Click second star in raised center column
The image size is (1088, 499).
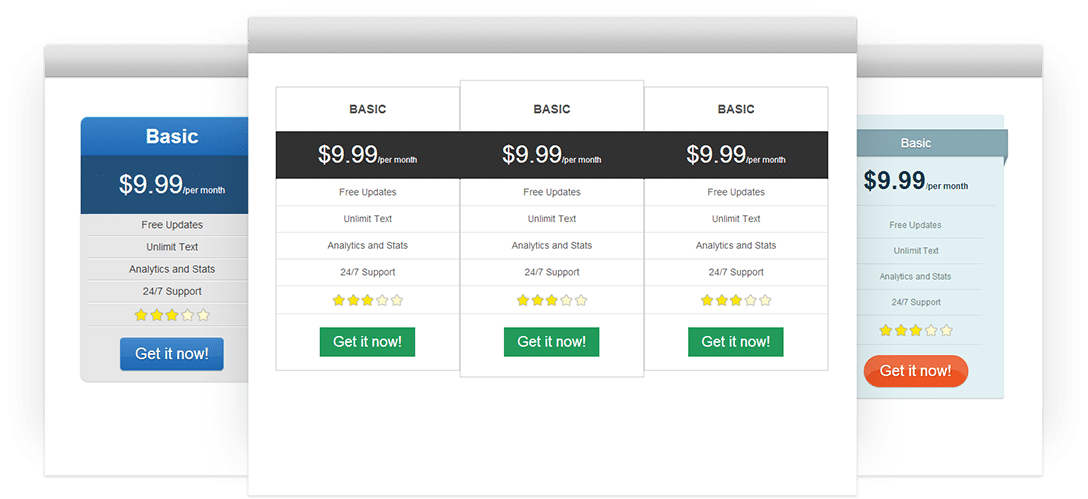537,301
